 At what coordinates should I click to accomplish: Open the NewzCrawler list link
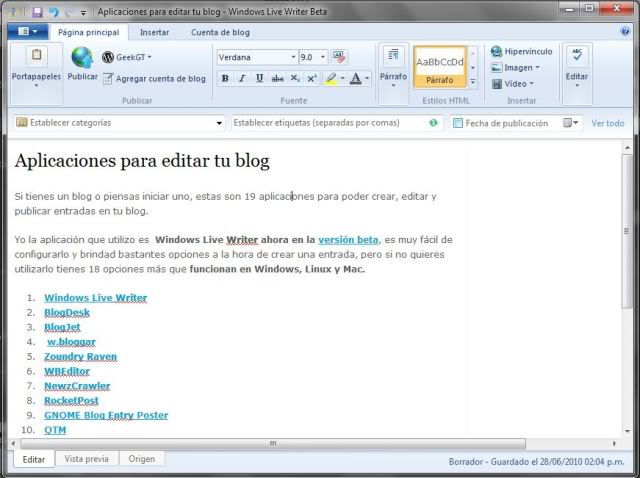click(77, 386)
